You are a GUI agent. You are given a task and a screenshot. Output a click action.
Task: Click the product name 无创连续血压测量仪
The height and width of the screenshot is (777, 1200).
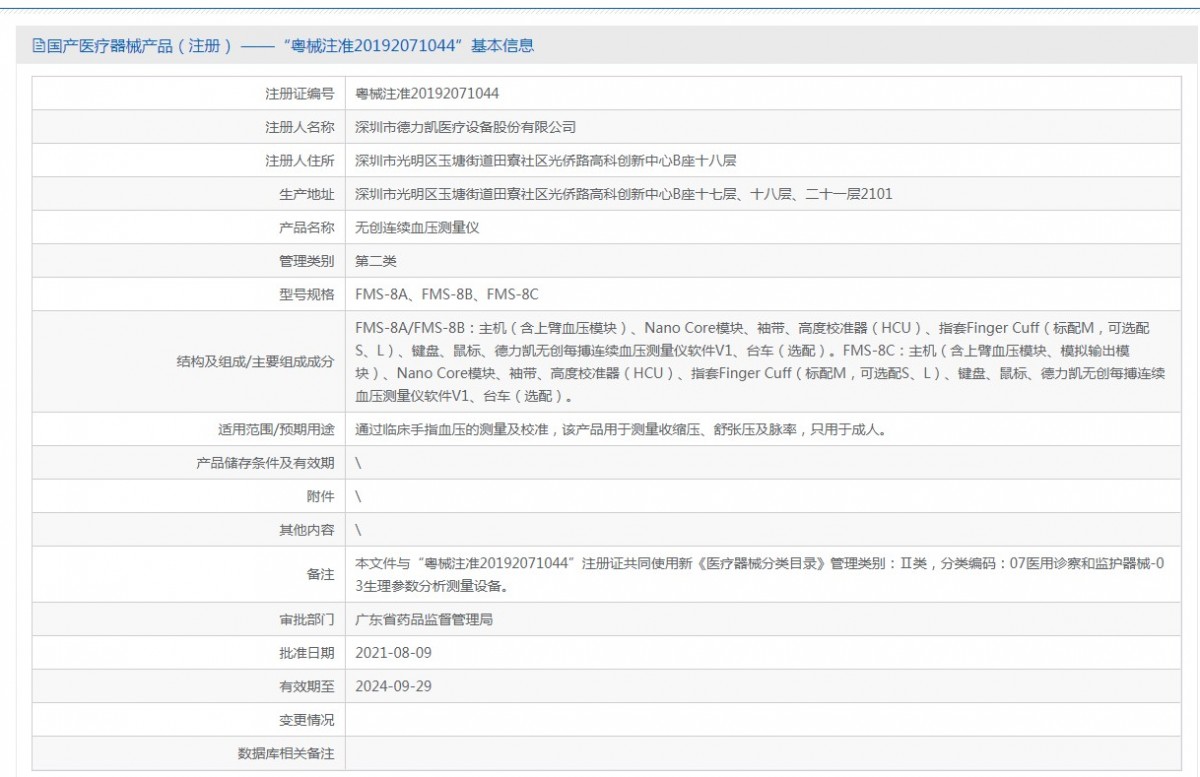[x=418, y=227]
